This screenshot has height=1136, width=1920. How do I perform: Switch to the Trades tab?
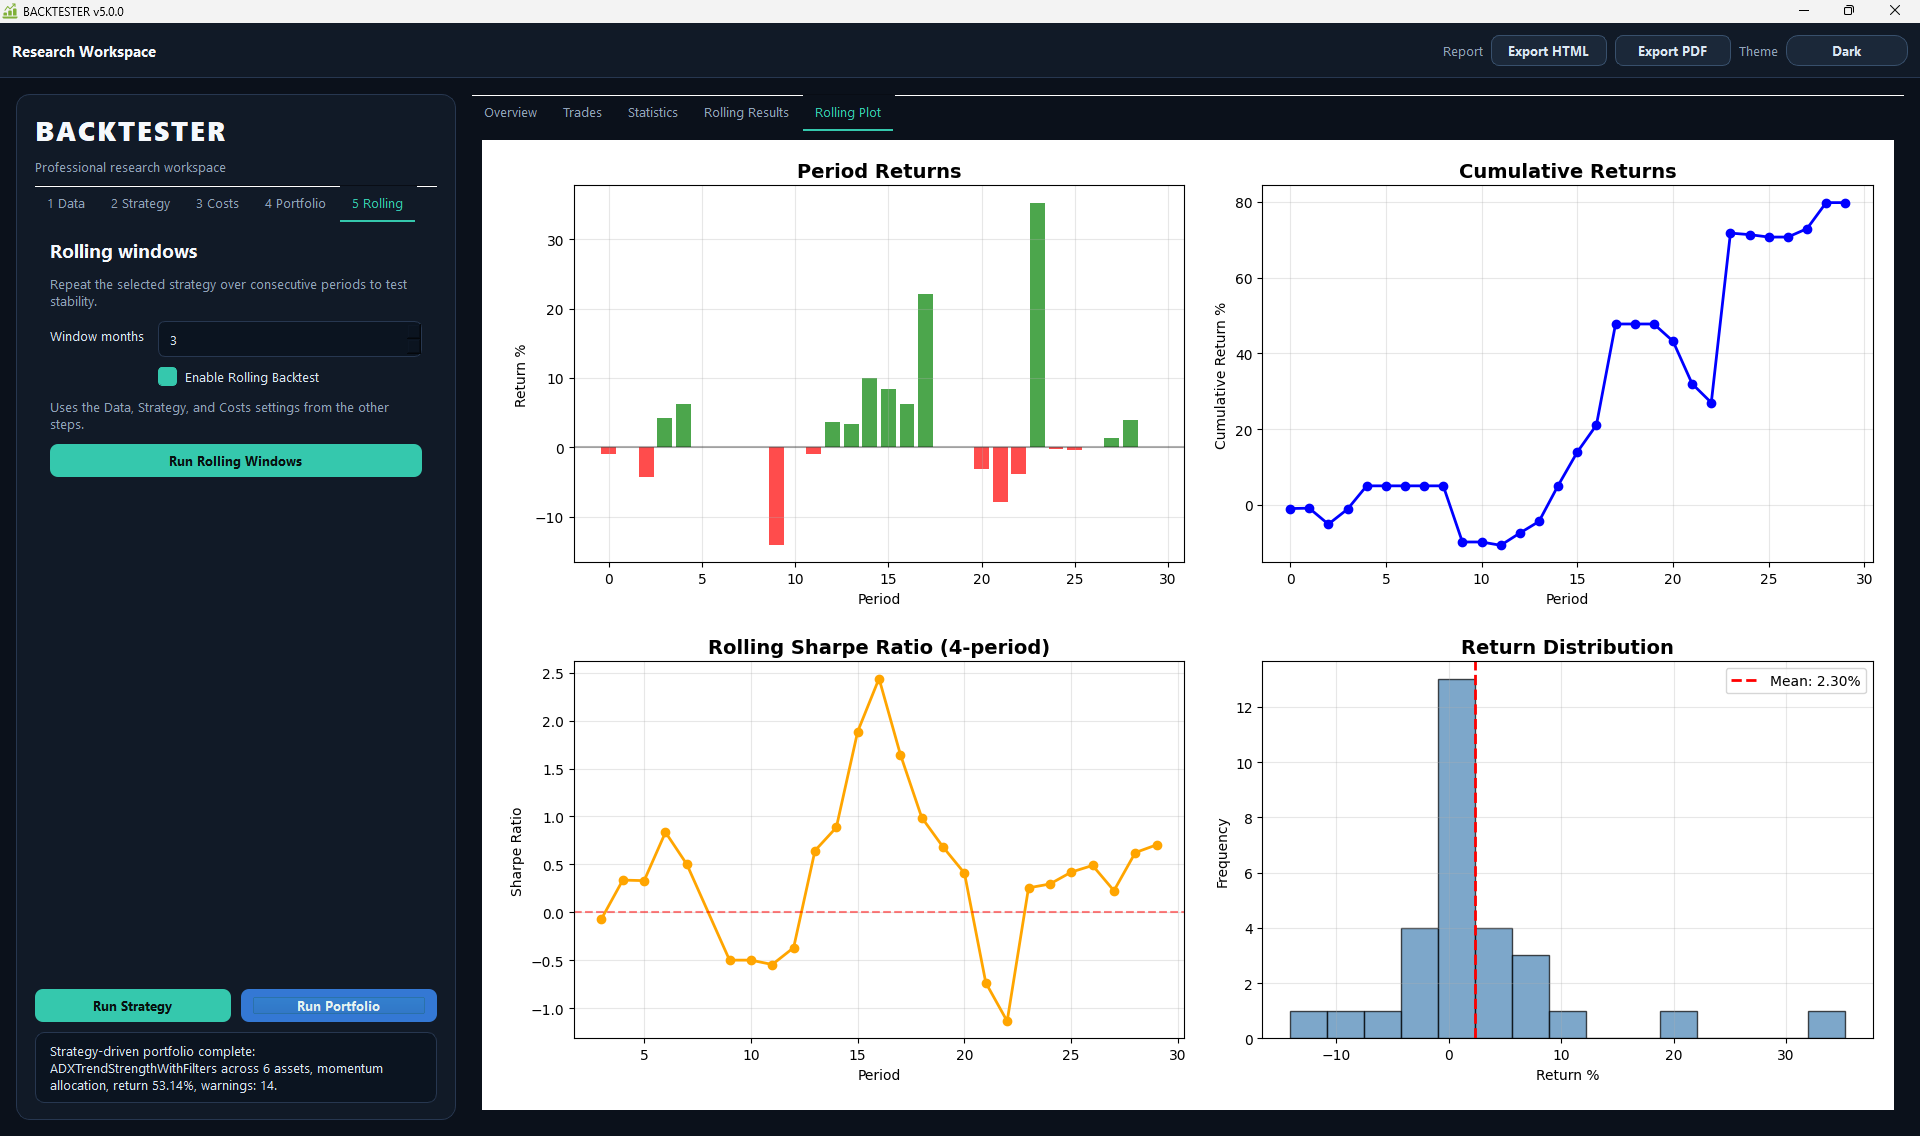[x=582, y=113]
